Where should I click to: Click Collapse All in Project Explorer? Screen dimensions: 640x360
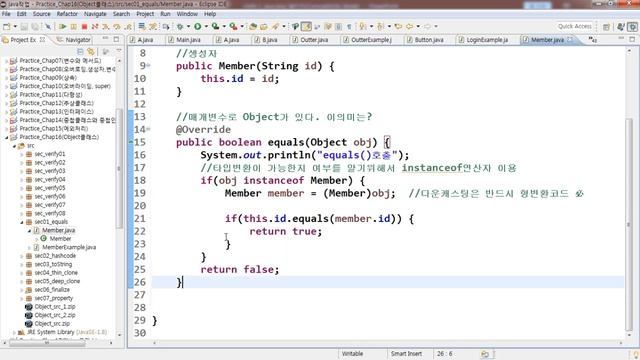(x=80, y=52)
